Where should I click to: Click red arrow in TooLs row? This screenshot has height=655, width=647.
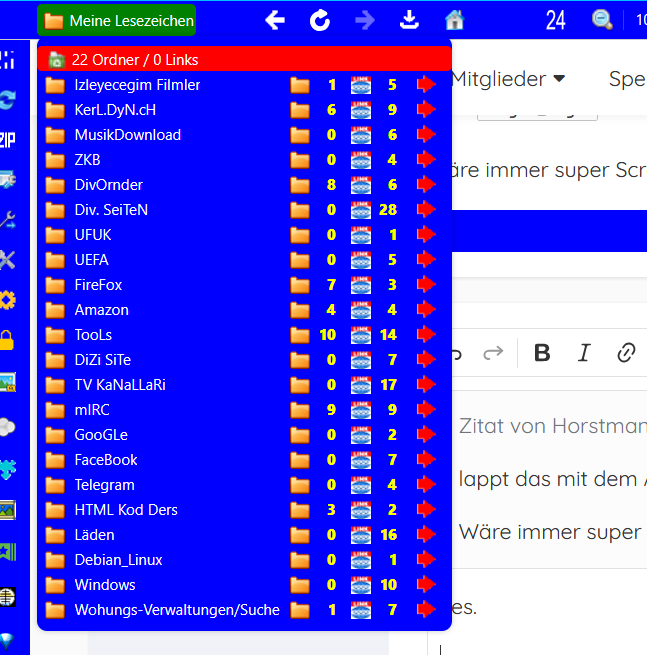coord(426,335)
